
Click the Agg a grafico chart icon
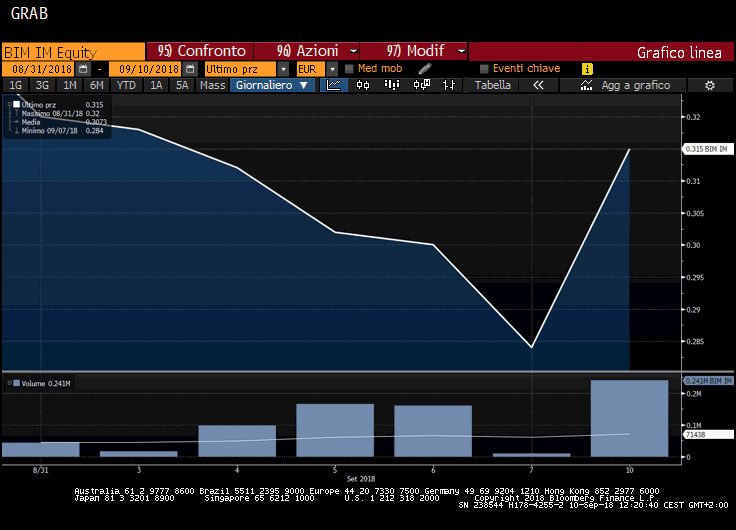point(586,85)
